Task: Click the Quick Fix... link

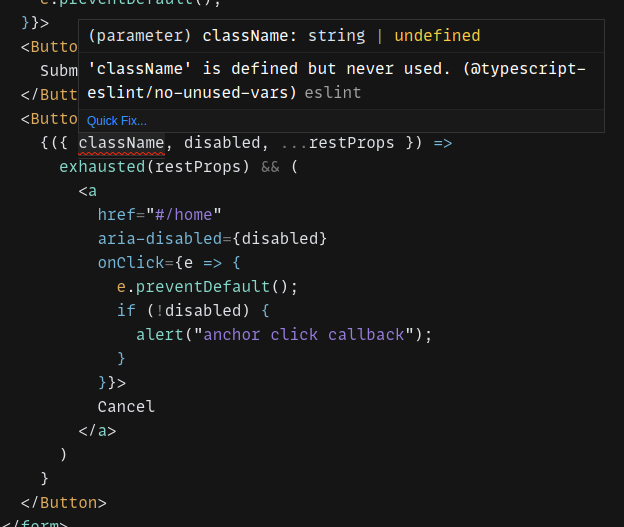Action: pos(116,121)
